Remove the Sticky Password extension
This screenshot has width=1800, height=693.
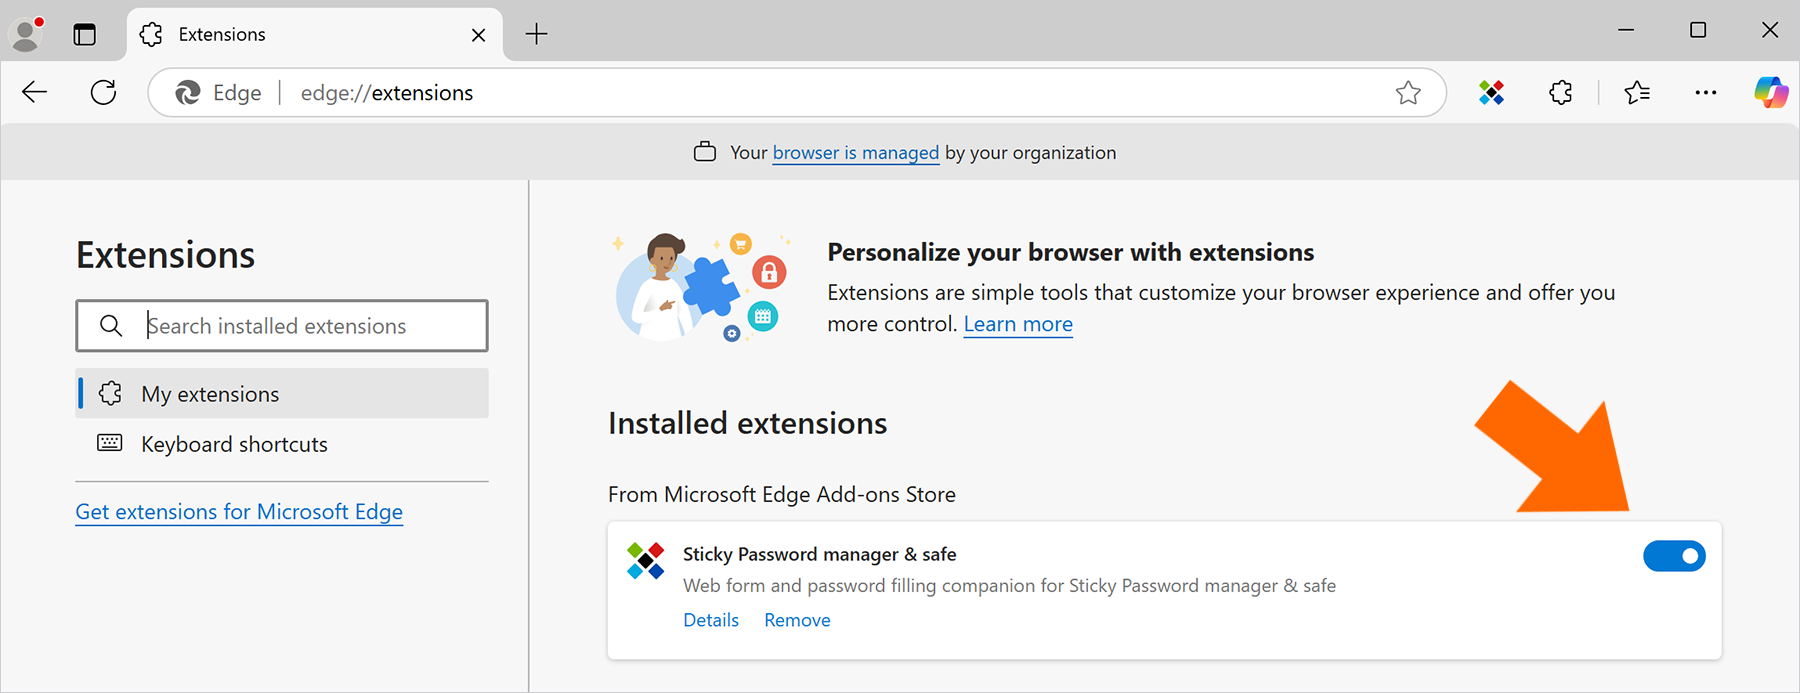click(797, 620)
